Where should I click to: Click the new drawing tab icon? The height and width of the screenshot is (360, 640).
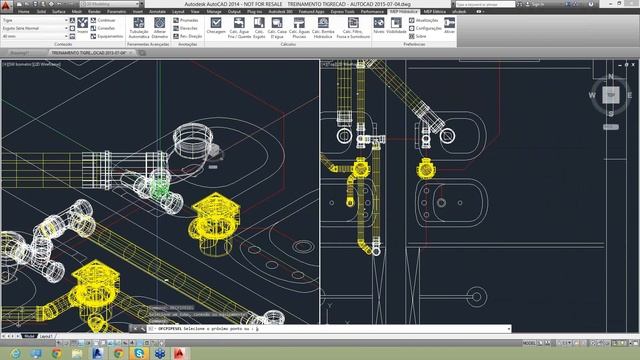[142, 53]
